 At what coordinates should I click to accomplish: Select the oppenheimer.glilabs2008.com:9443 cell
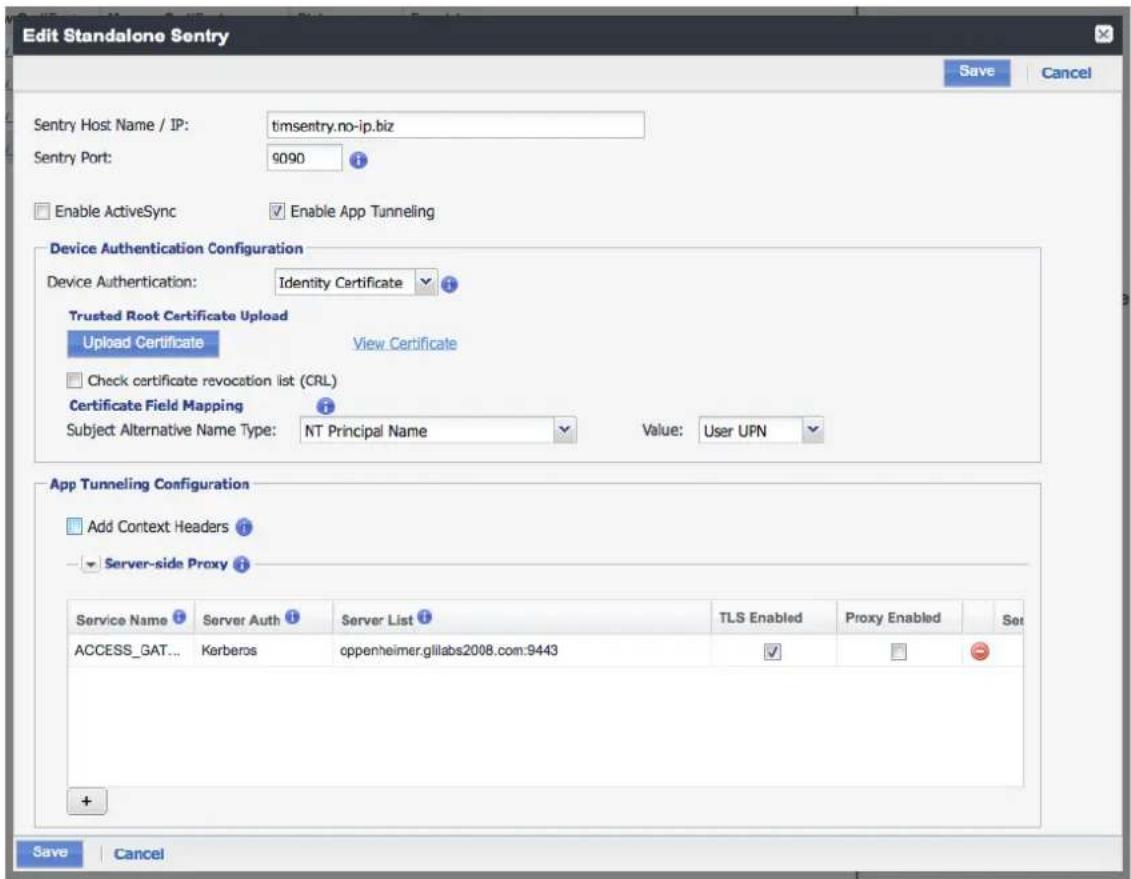522,650
